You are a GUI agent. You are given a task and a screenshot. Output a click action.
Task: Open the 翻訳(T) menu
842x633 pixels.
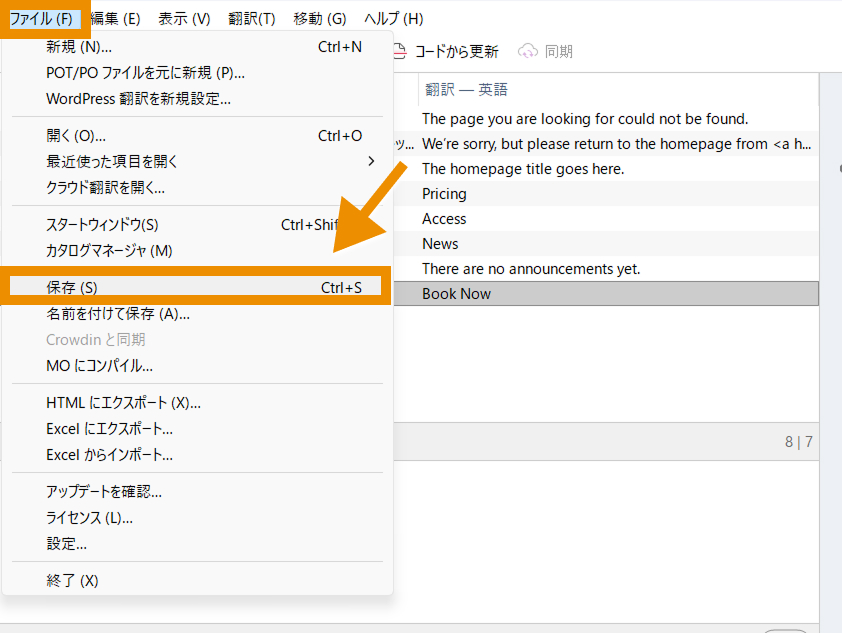pos(252,19)
